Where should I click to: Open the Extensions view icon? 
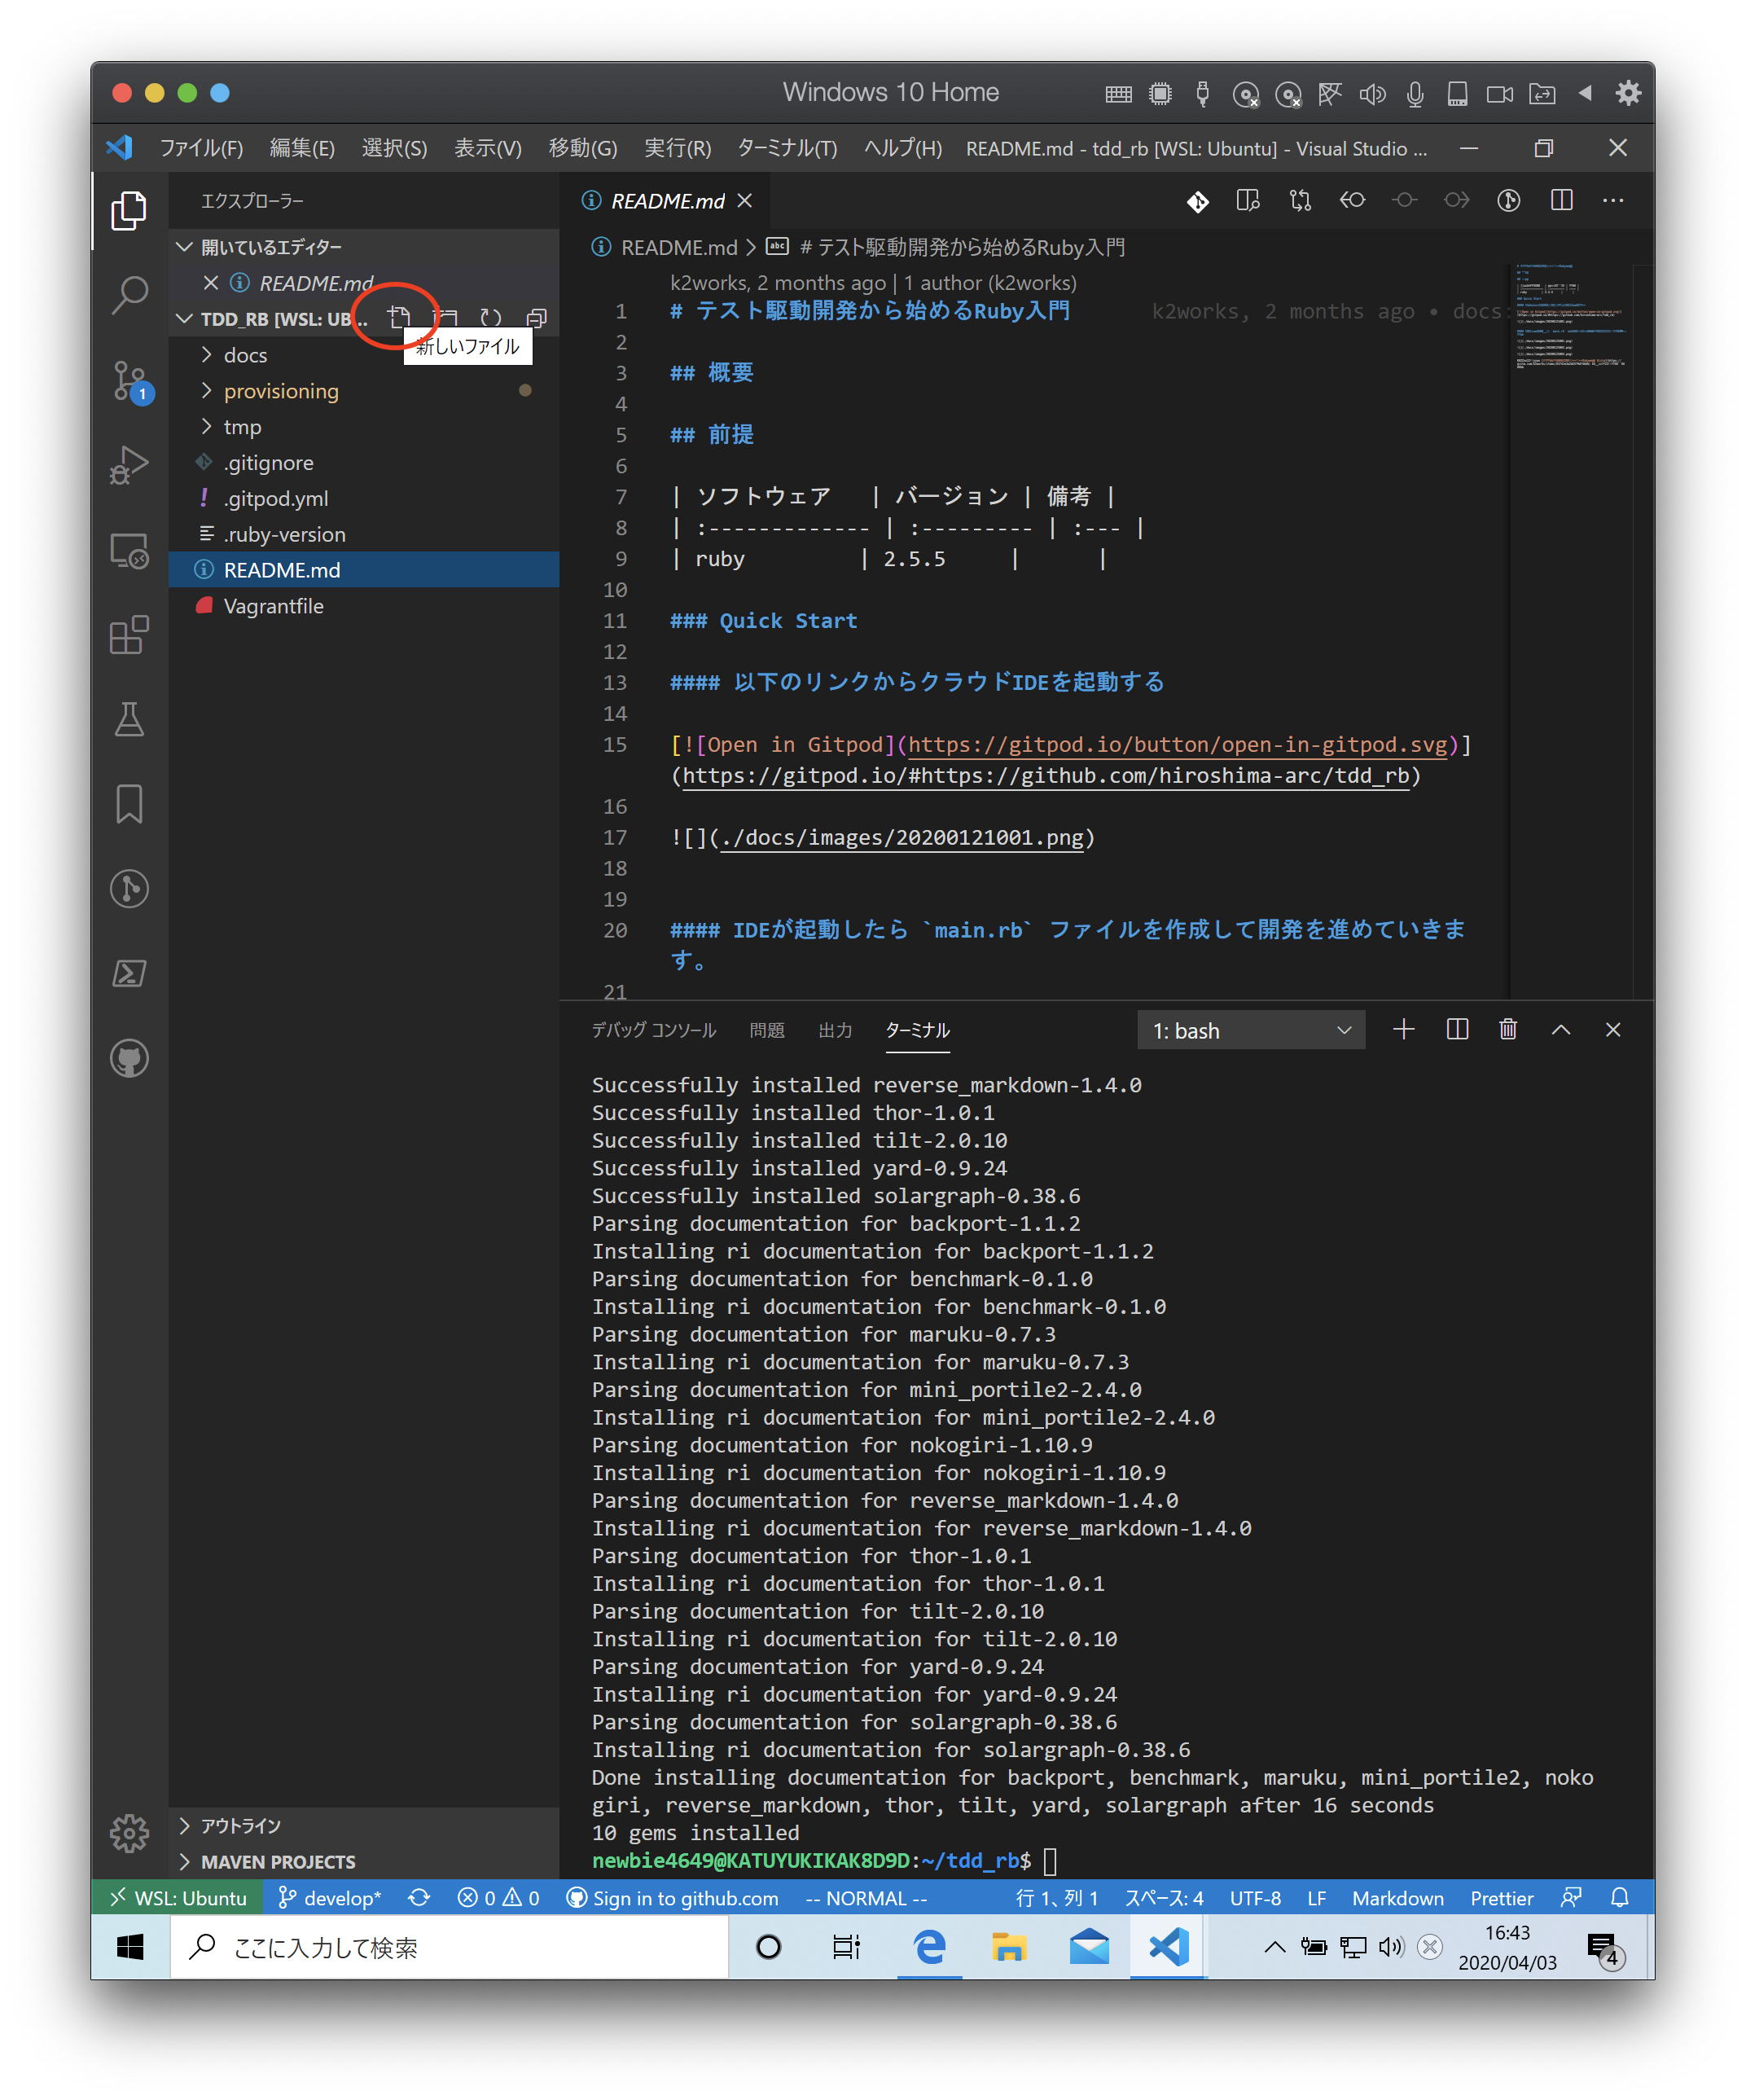(x=129, y=635)
